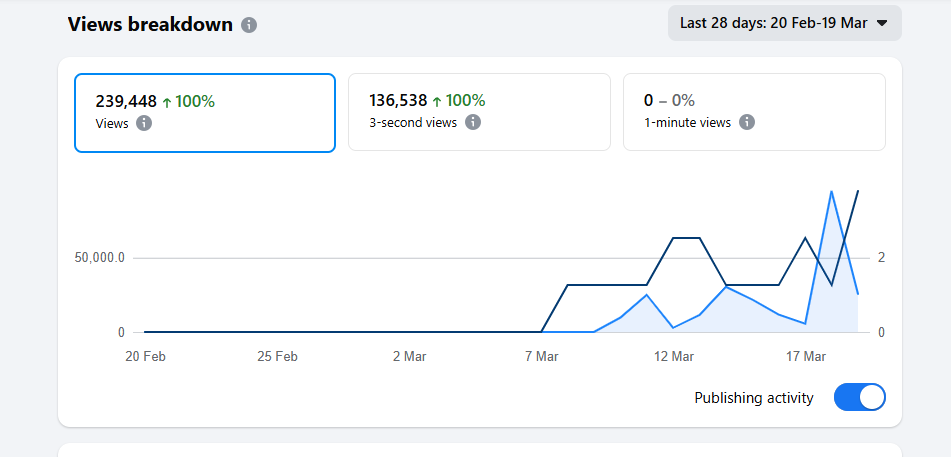Click green up arrow beside 136,538
951x457 pixels.
436,101
